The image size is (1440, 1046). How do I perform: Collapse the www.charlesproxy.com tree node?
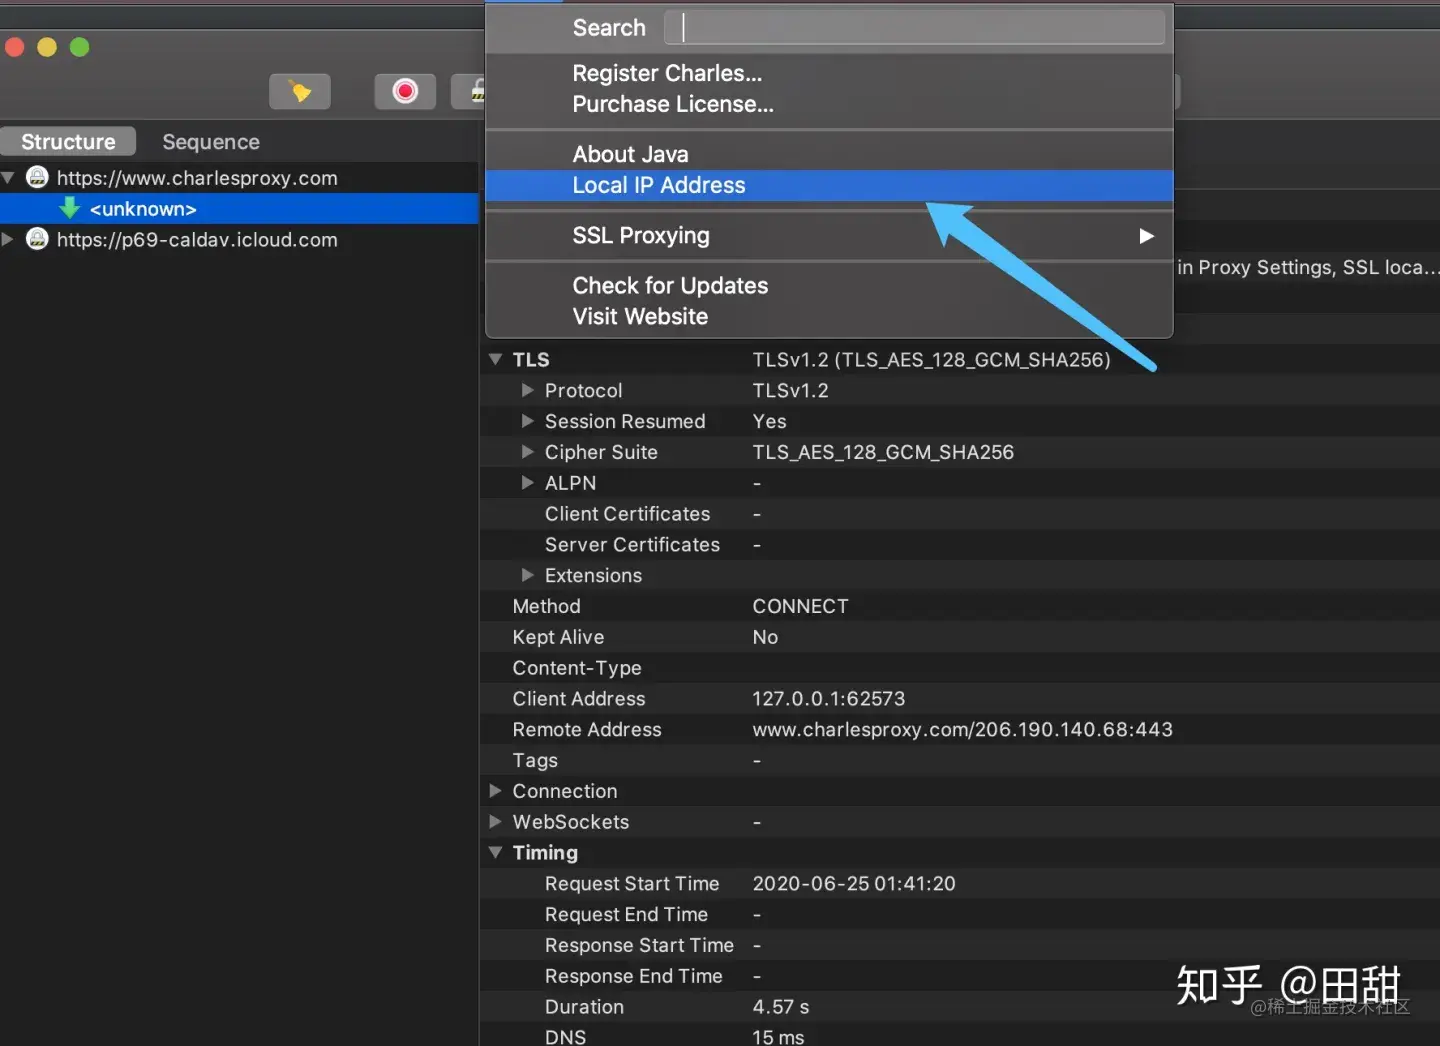tap(8, 178)
